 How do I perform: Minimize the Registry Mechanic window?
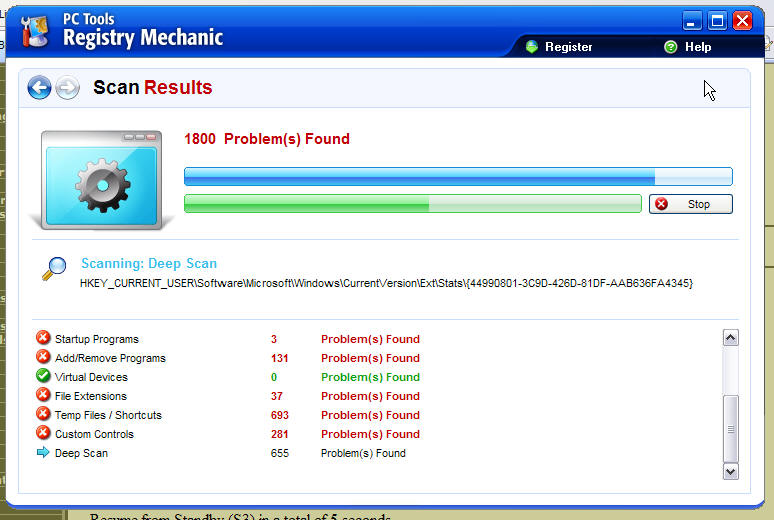(692, 21)
